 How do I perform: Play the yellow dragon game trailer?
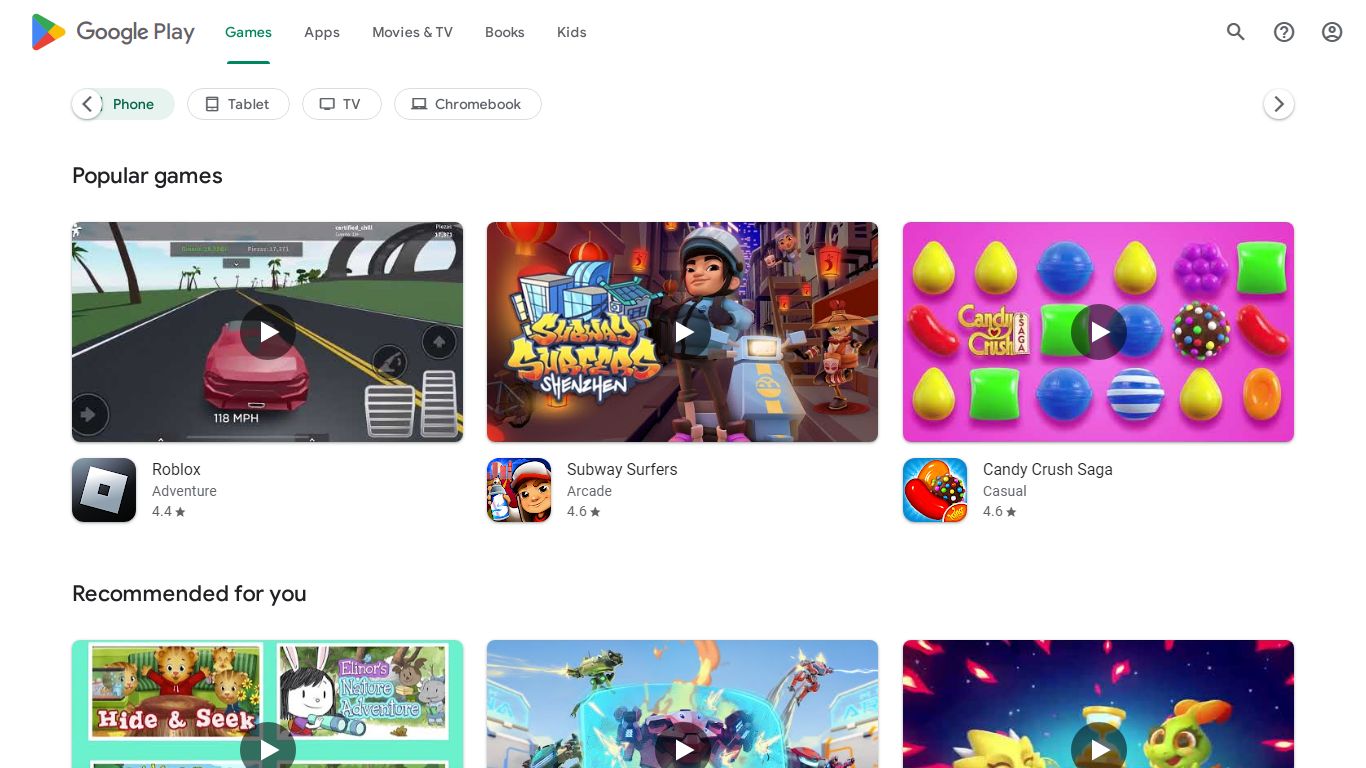click(1099, 749)
